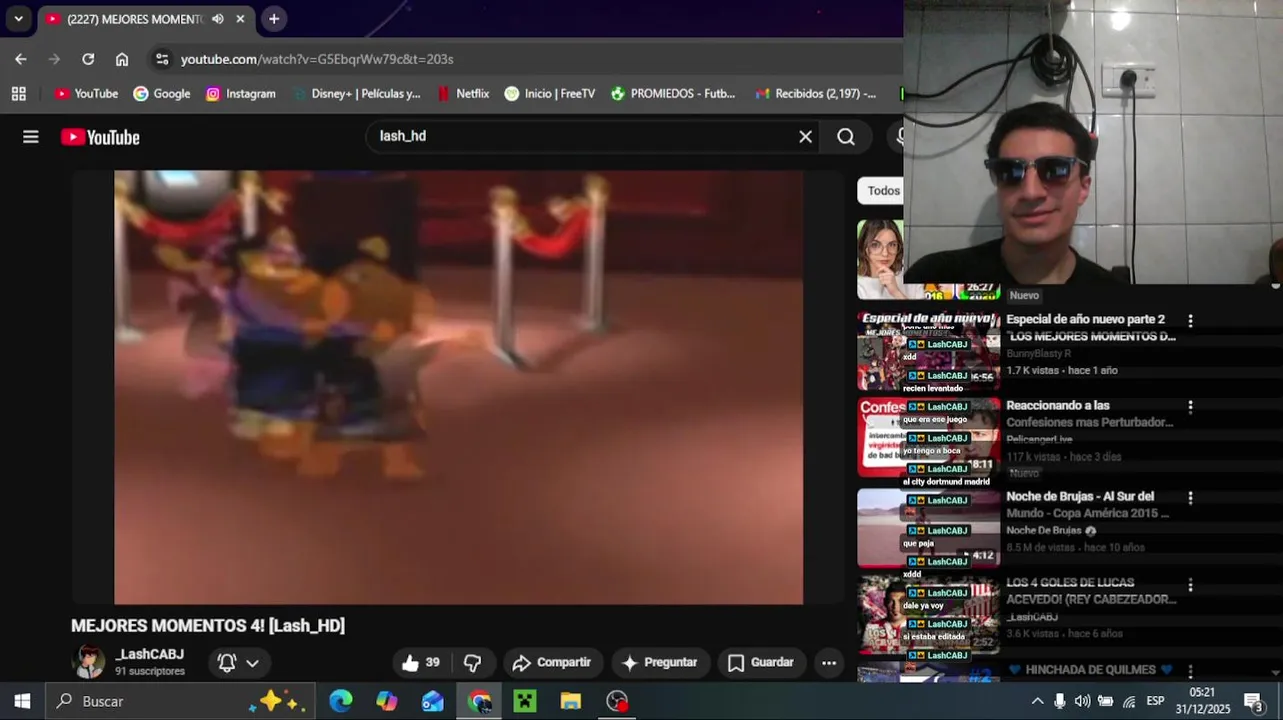Screen dimensions: 1283x720
Task: Click the Noche de Brujas video thumbnail
Action: tap(928, 528)
